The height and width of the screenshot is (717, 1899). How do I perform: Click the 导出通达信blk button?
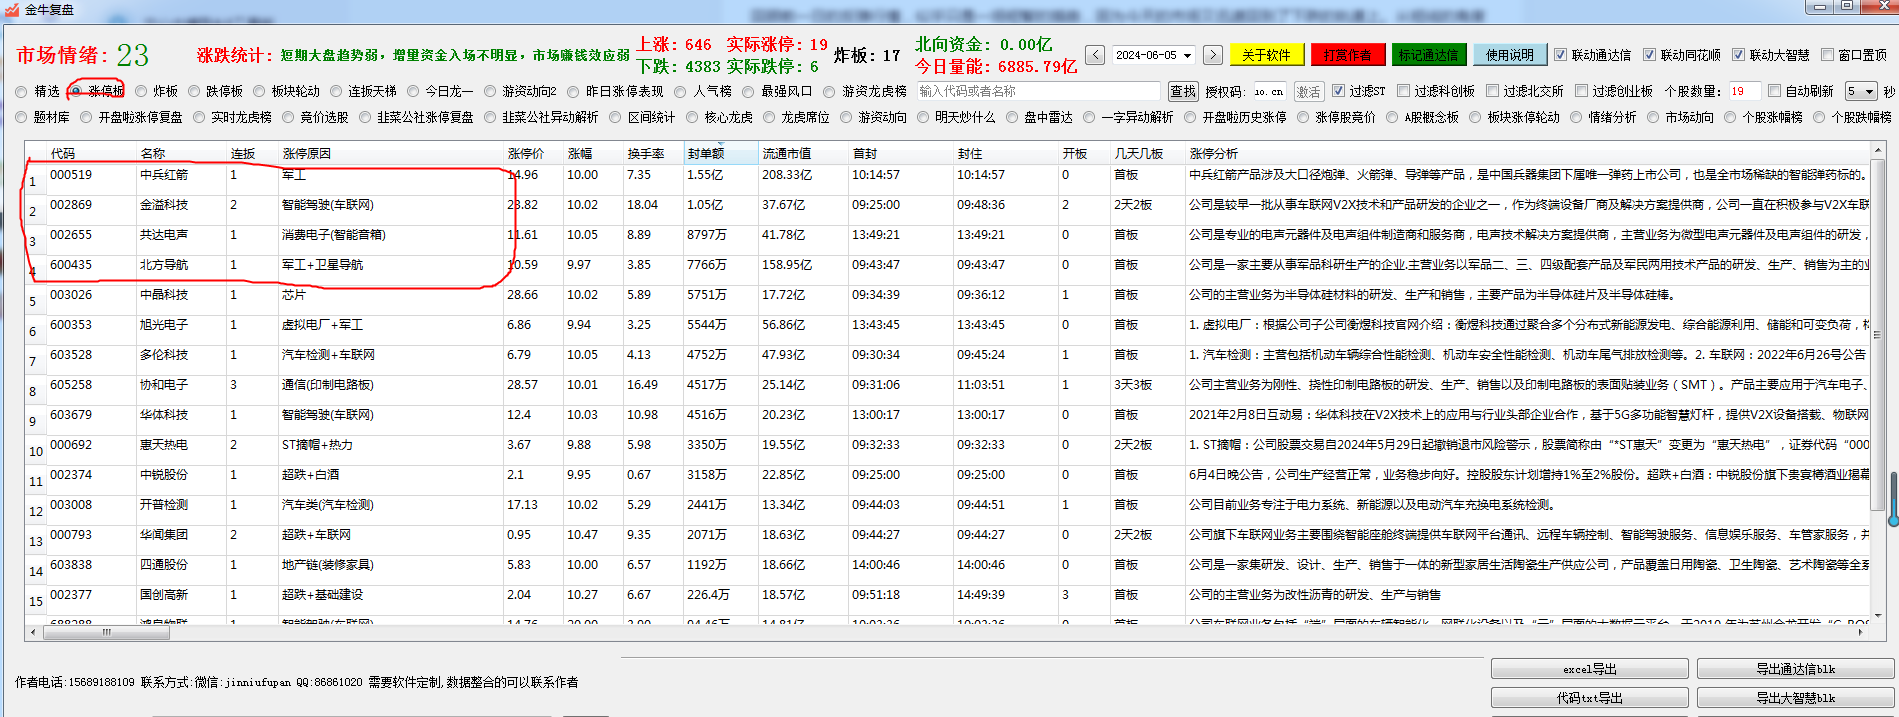click(x=1796, y=669)
